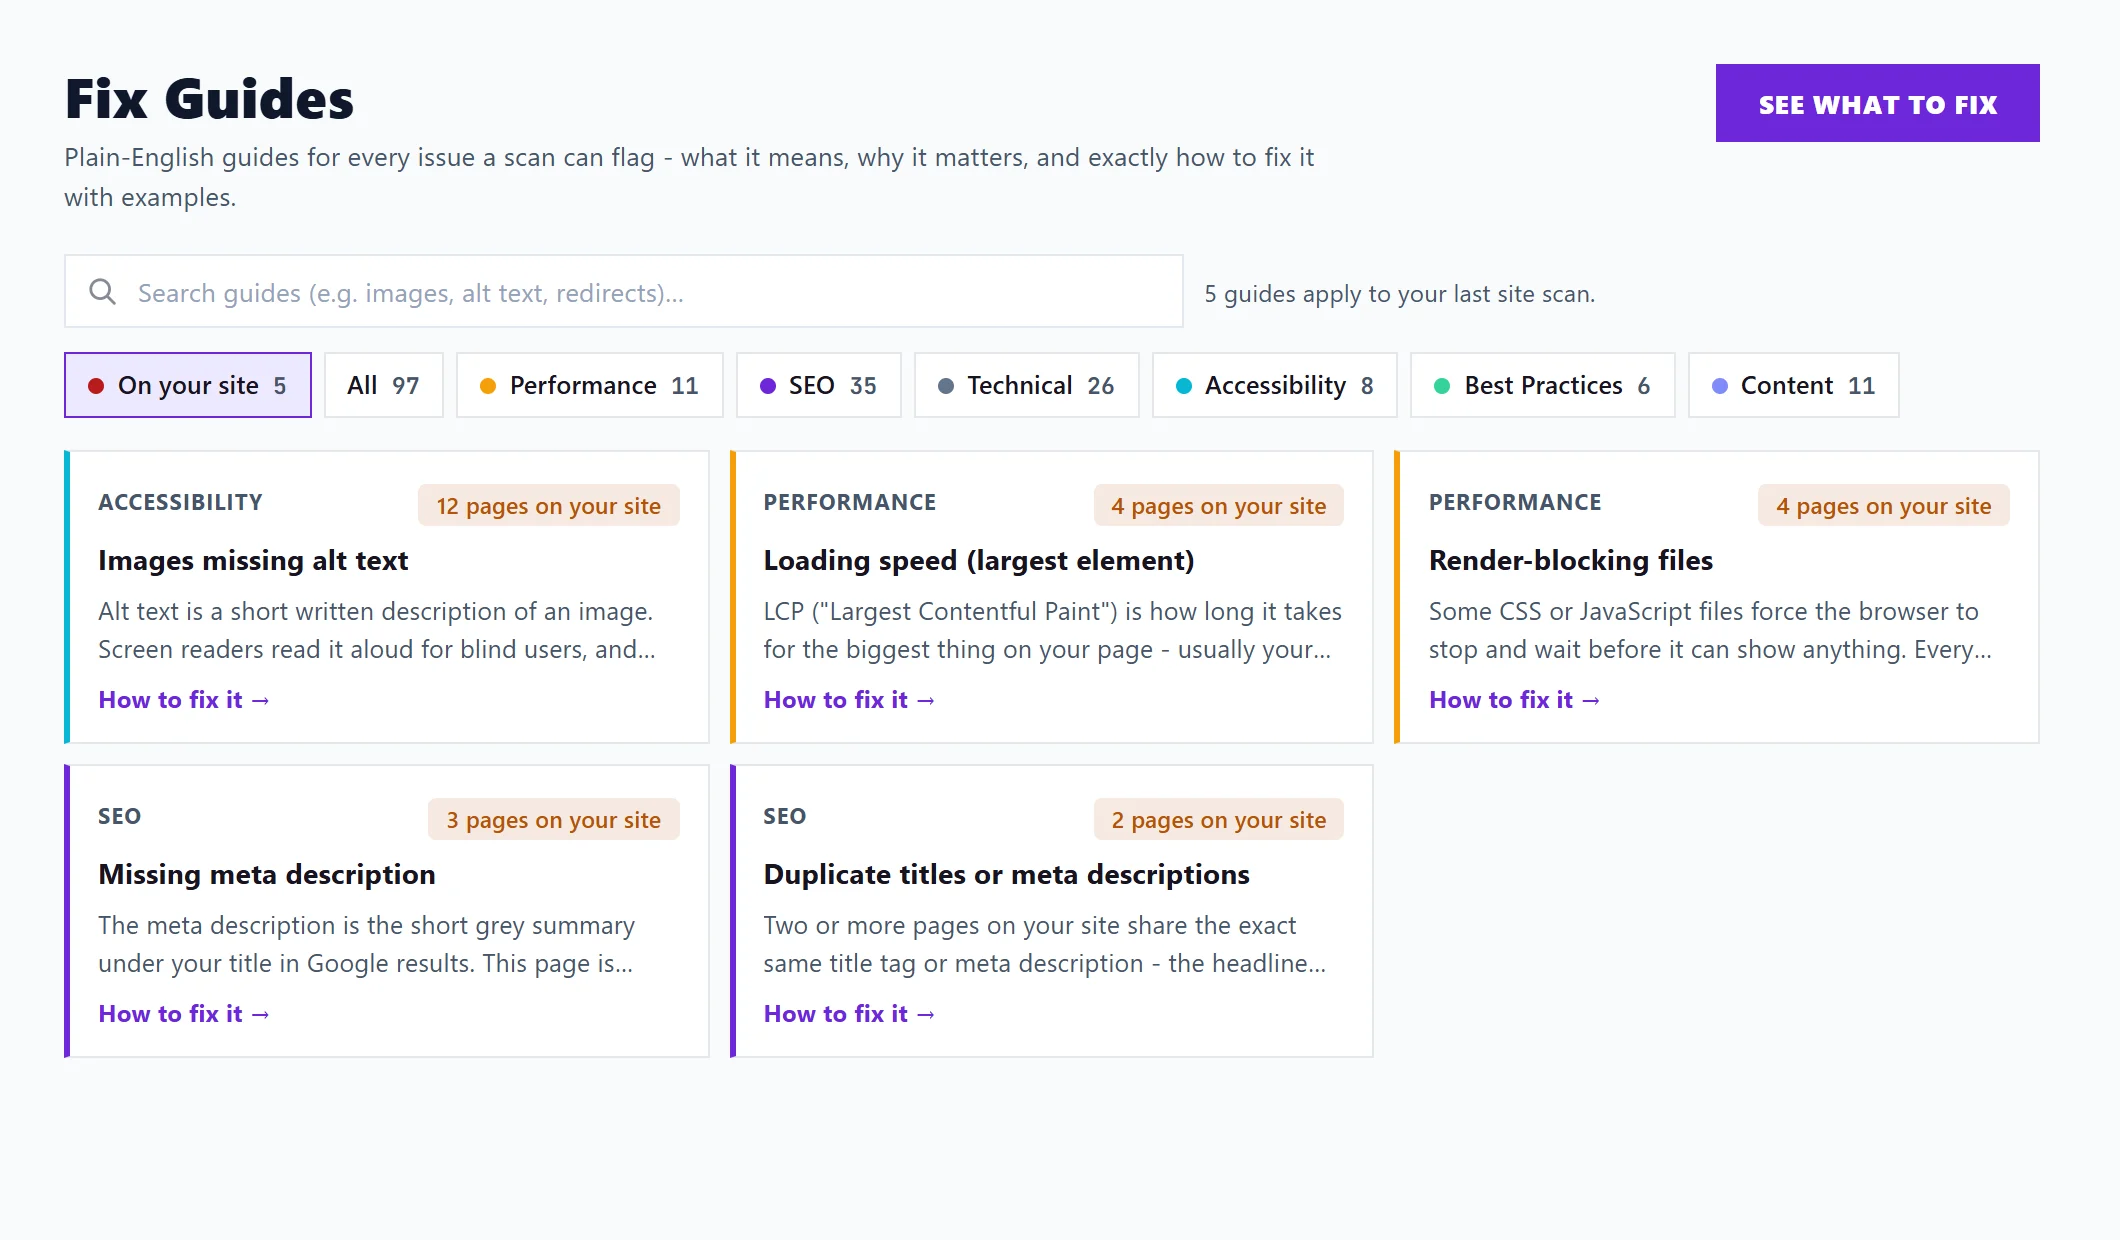Click the 3 pages on your site badge
Screen dimensions: 2120x1240
tap(553, 820)
